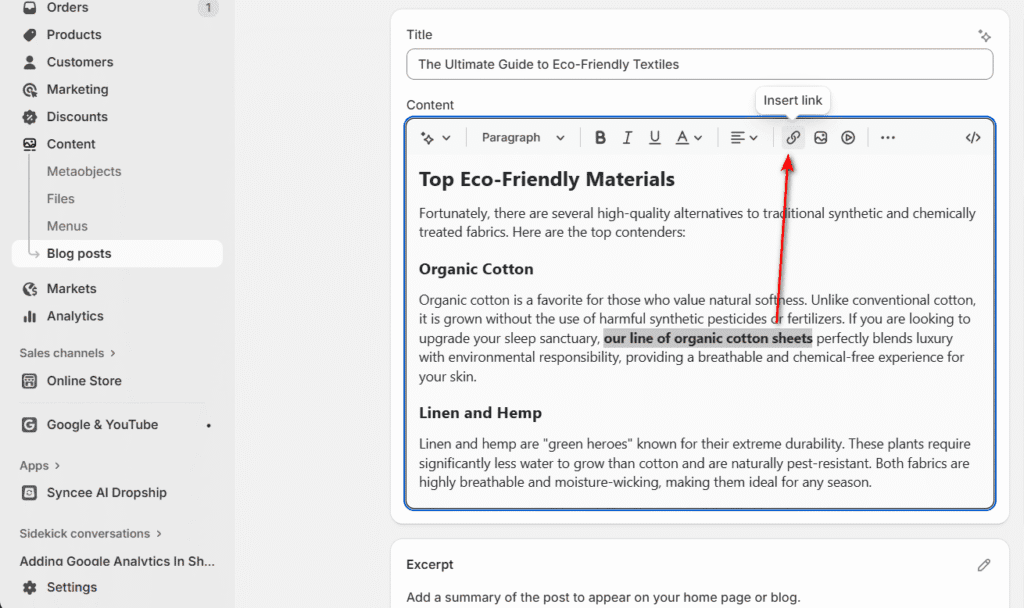Click the Insert link icon in toolbar
Screen dimensions: 1024x608
click(x=792, y=137)
